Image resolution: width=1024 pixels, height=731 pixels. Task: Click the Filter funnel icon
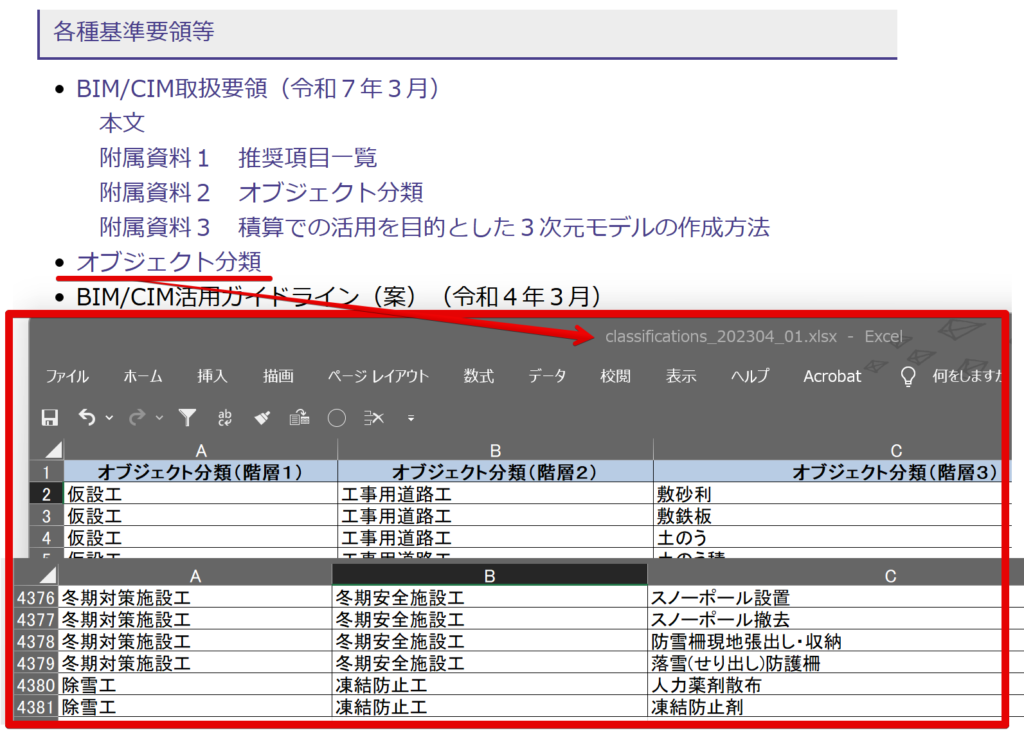pyautogui.click(x=187, y=418)
